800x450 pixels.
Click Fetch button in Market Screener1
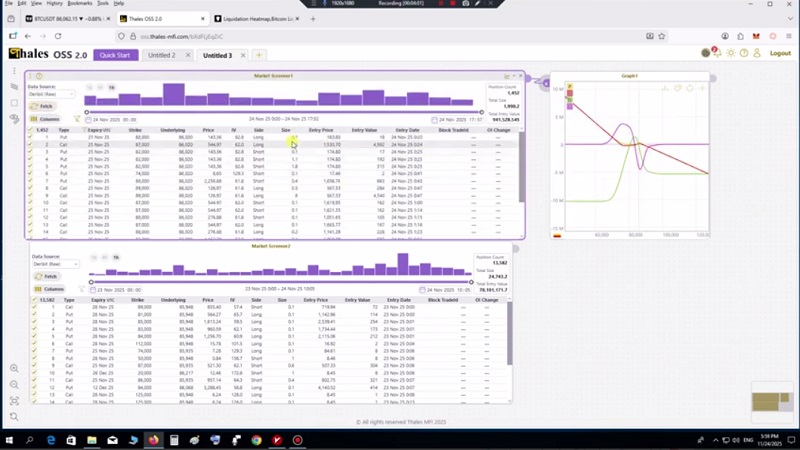pyautogui.click(x=47, y=105)
